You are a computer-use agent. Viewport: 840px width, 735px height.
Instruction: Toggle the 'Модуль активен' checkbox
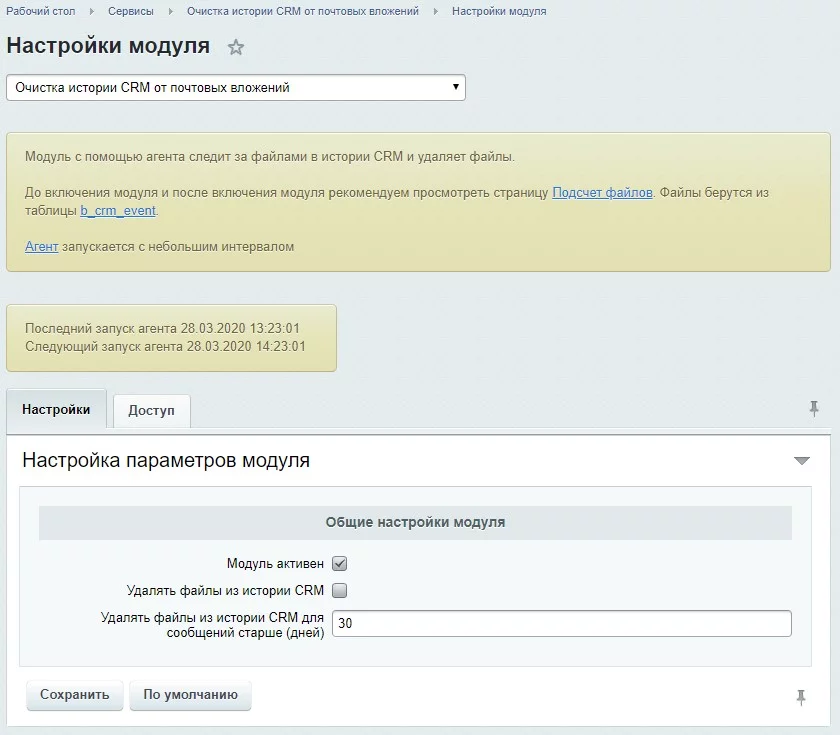coord(339,564)
